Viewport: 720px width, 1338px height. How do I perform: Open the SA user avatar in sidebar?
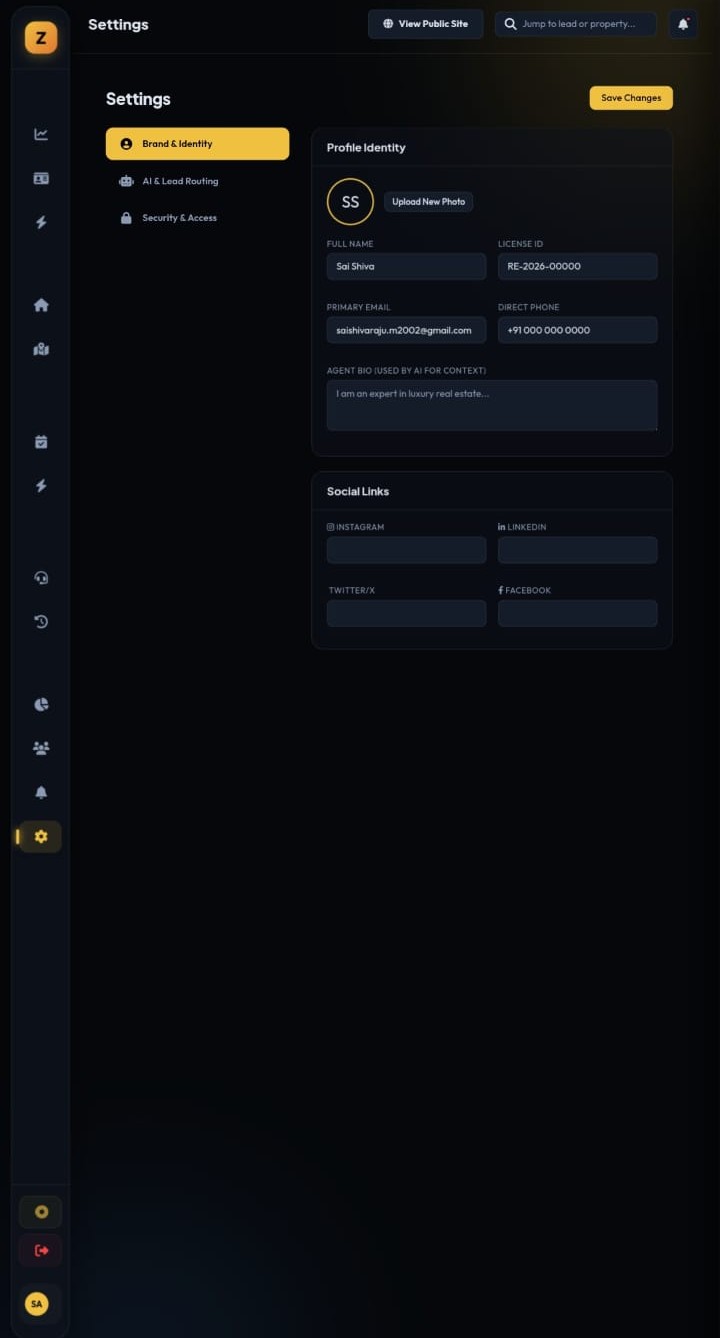(x=37, y=1304)
